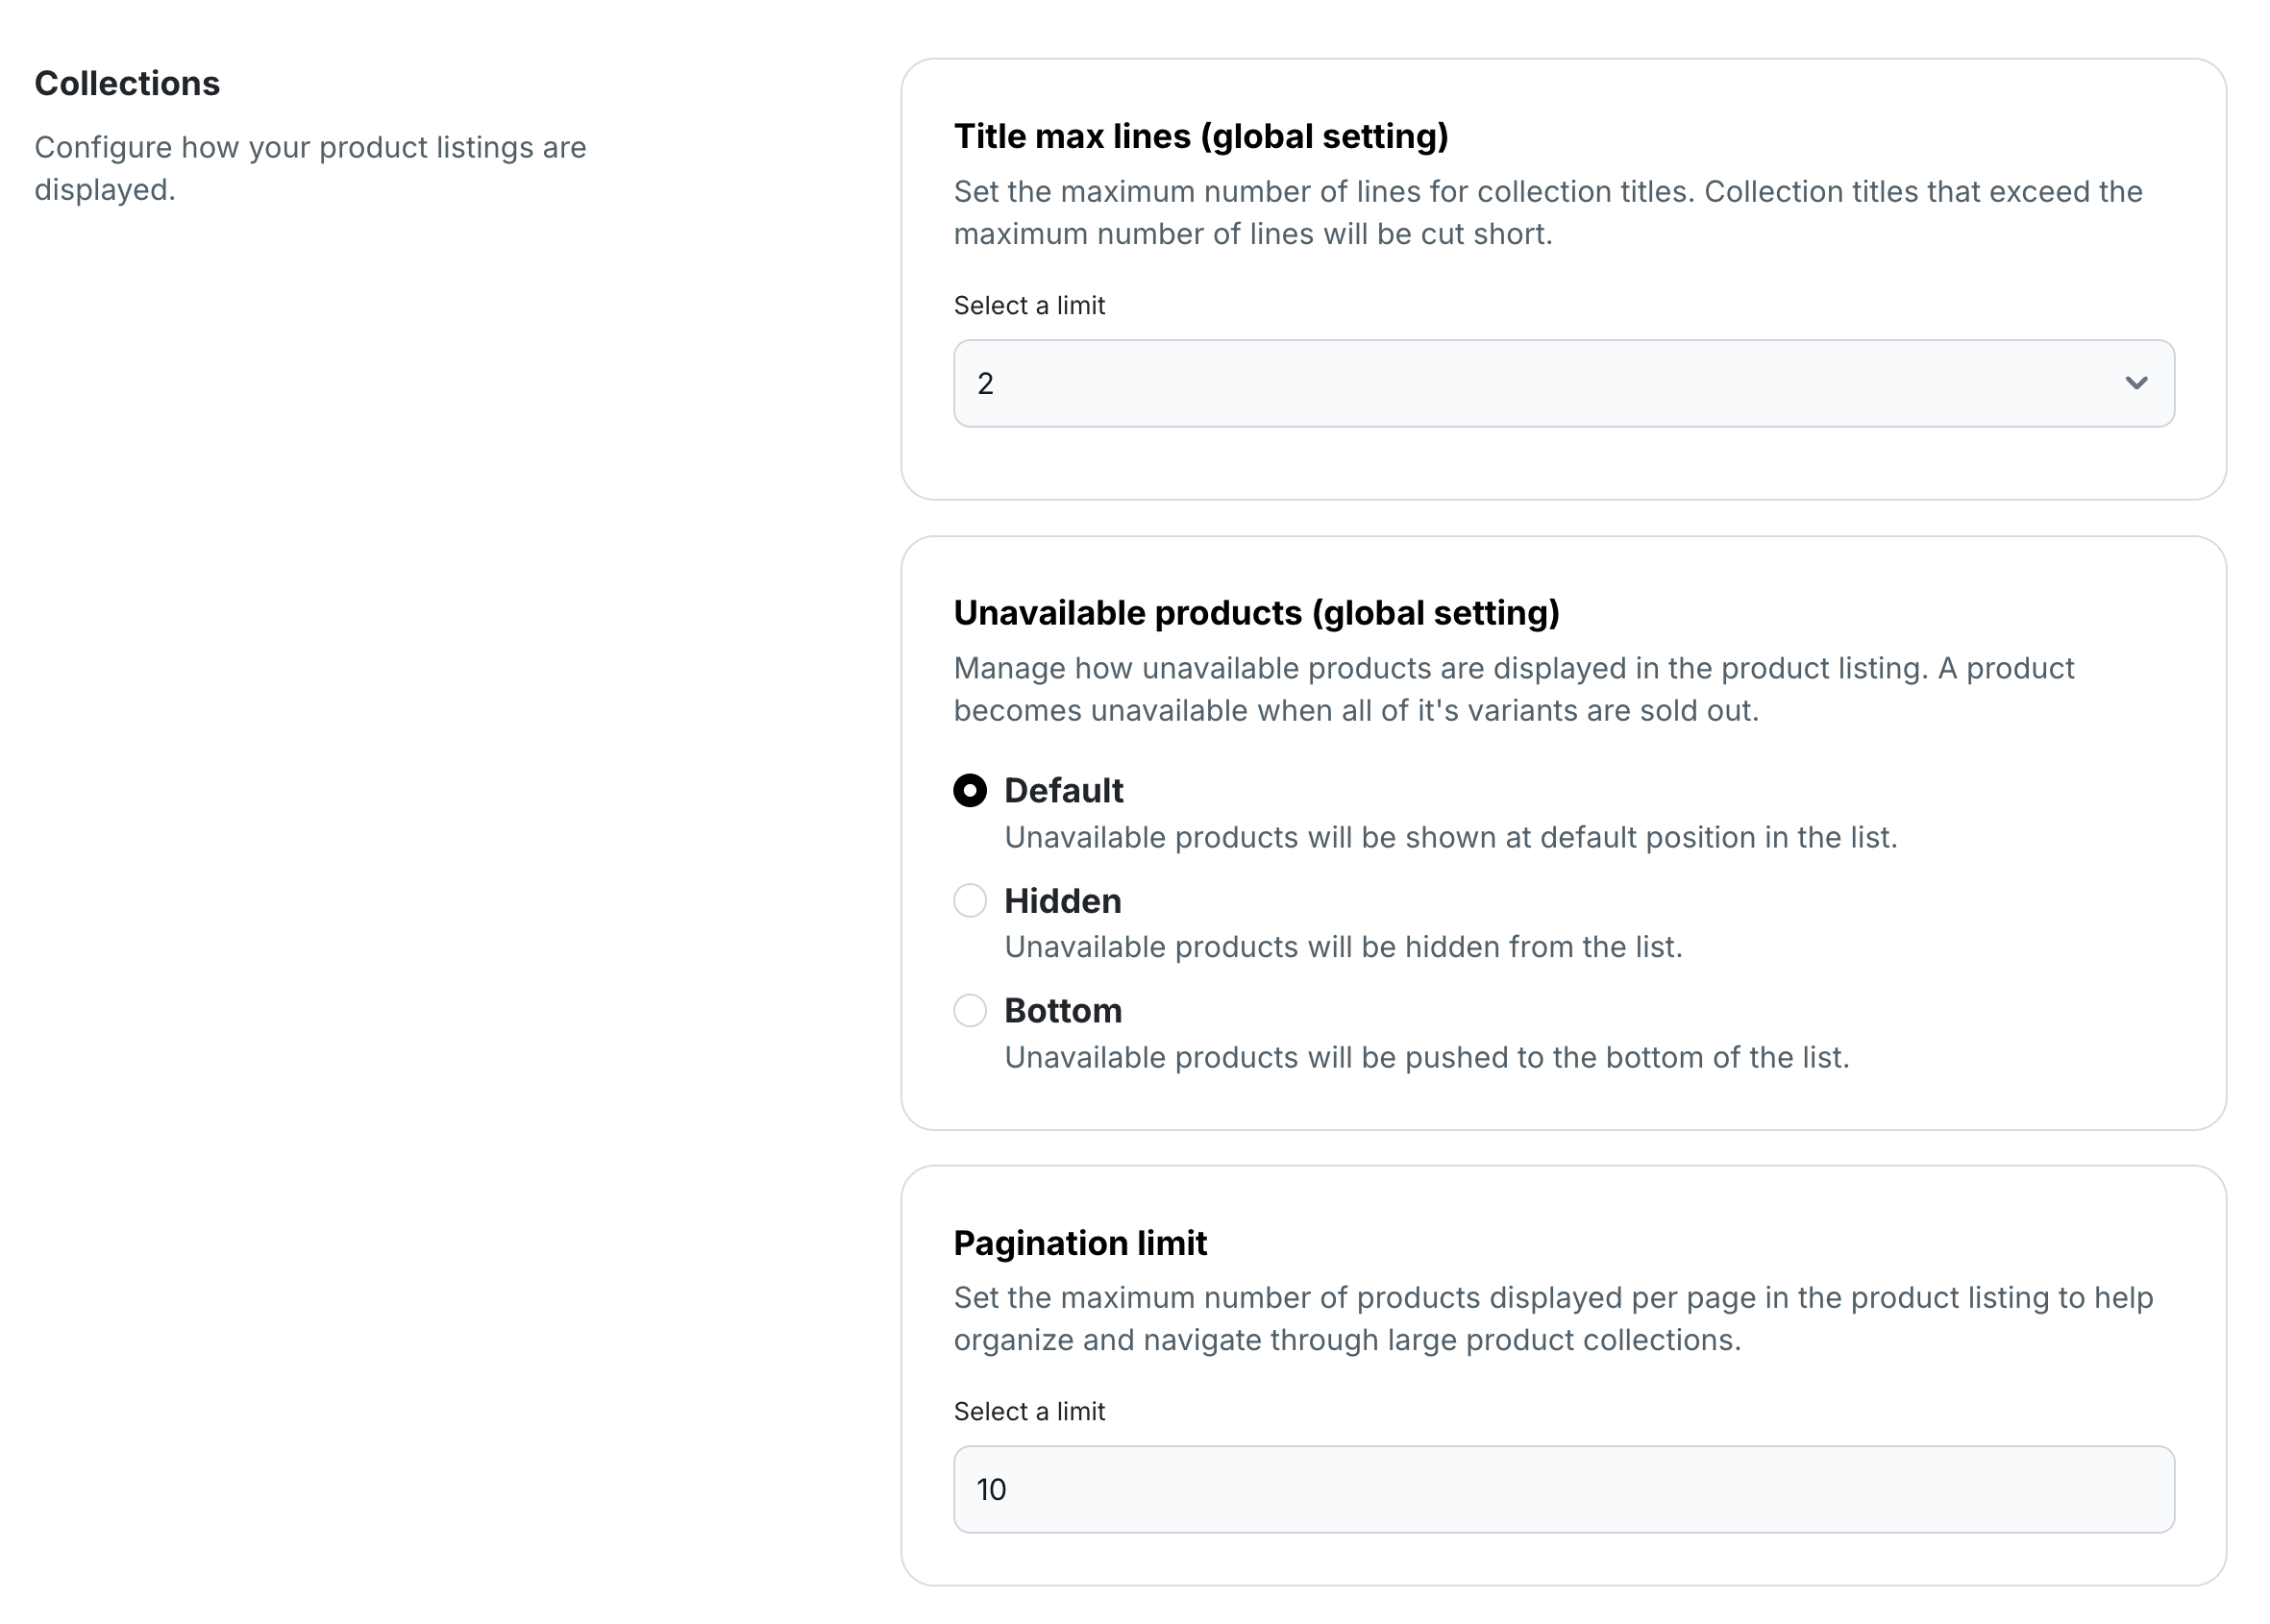The height and width of the screenshot is (1624, 2270).
Task: Click description 'shown at default position' text
Action: [x=1450, y=837]
